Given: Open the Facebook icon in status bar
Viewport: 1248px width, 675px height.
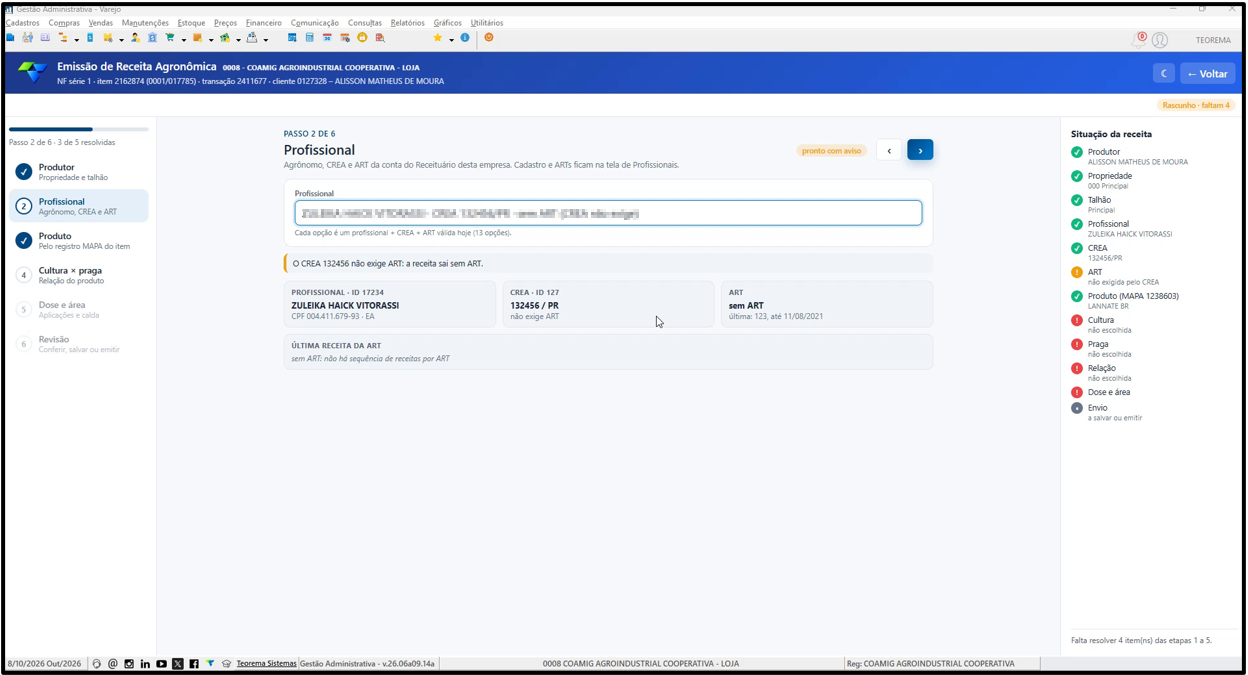Looking at the screenshot, I should pyautogui.click(x=194, y=664).
